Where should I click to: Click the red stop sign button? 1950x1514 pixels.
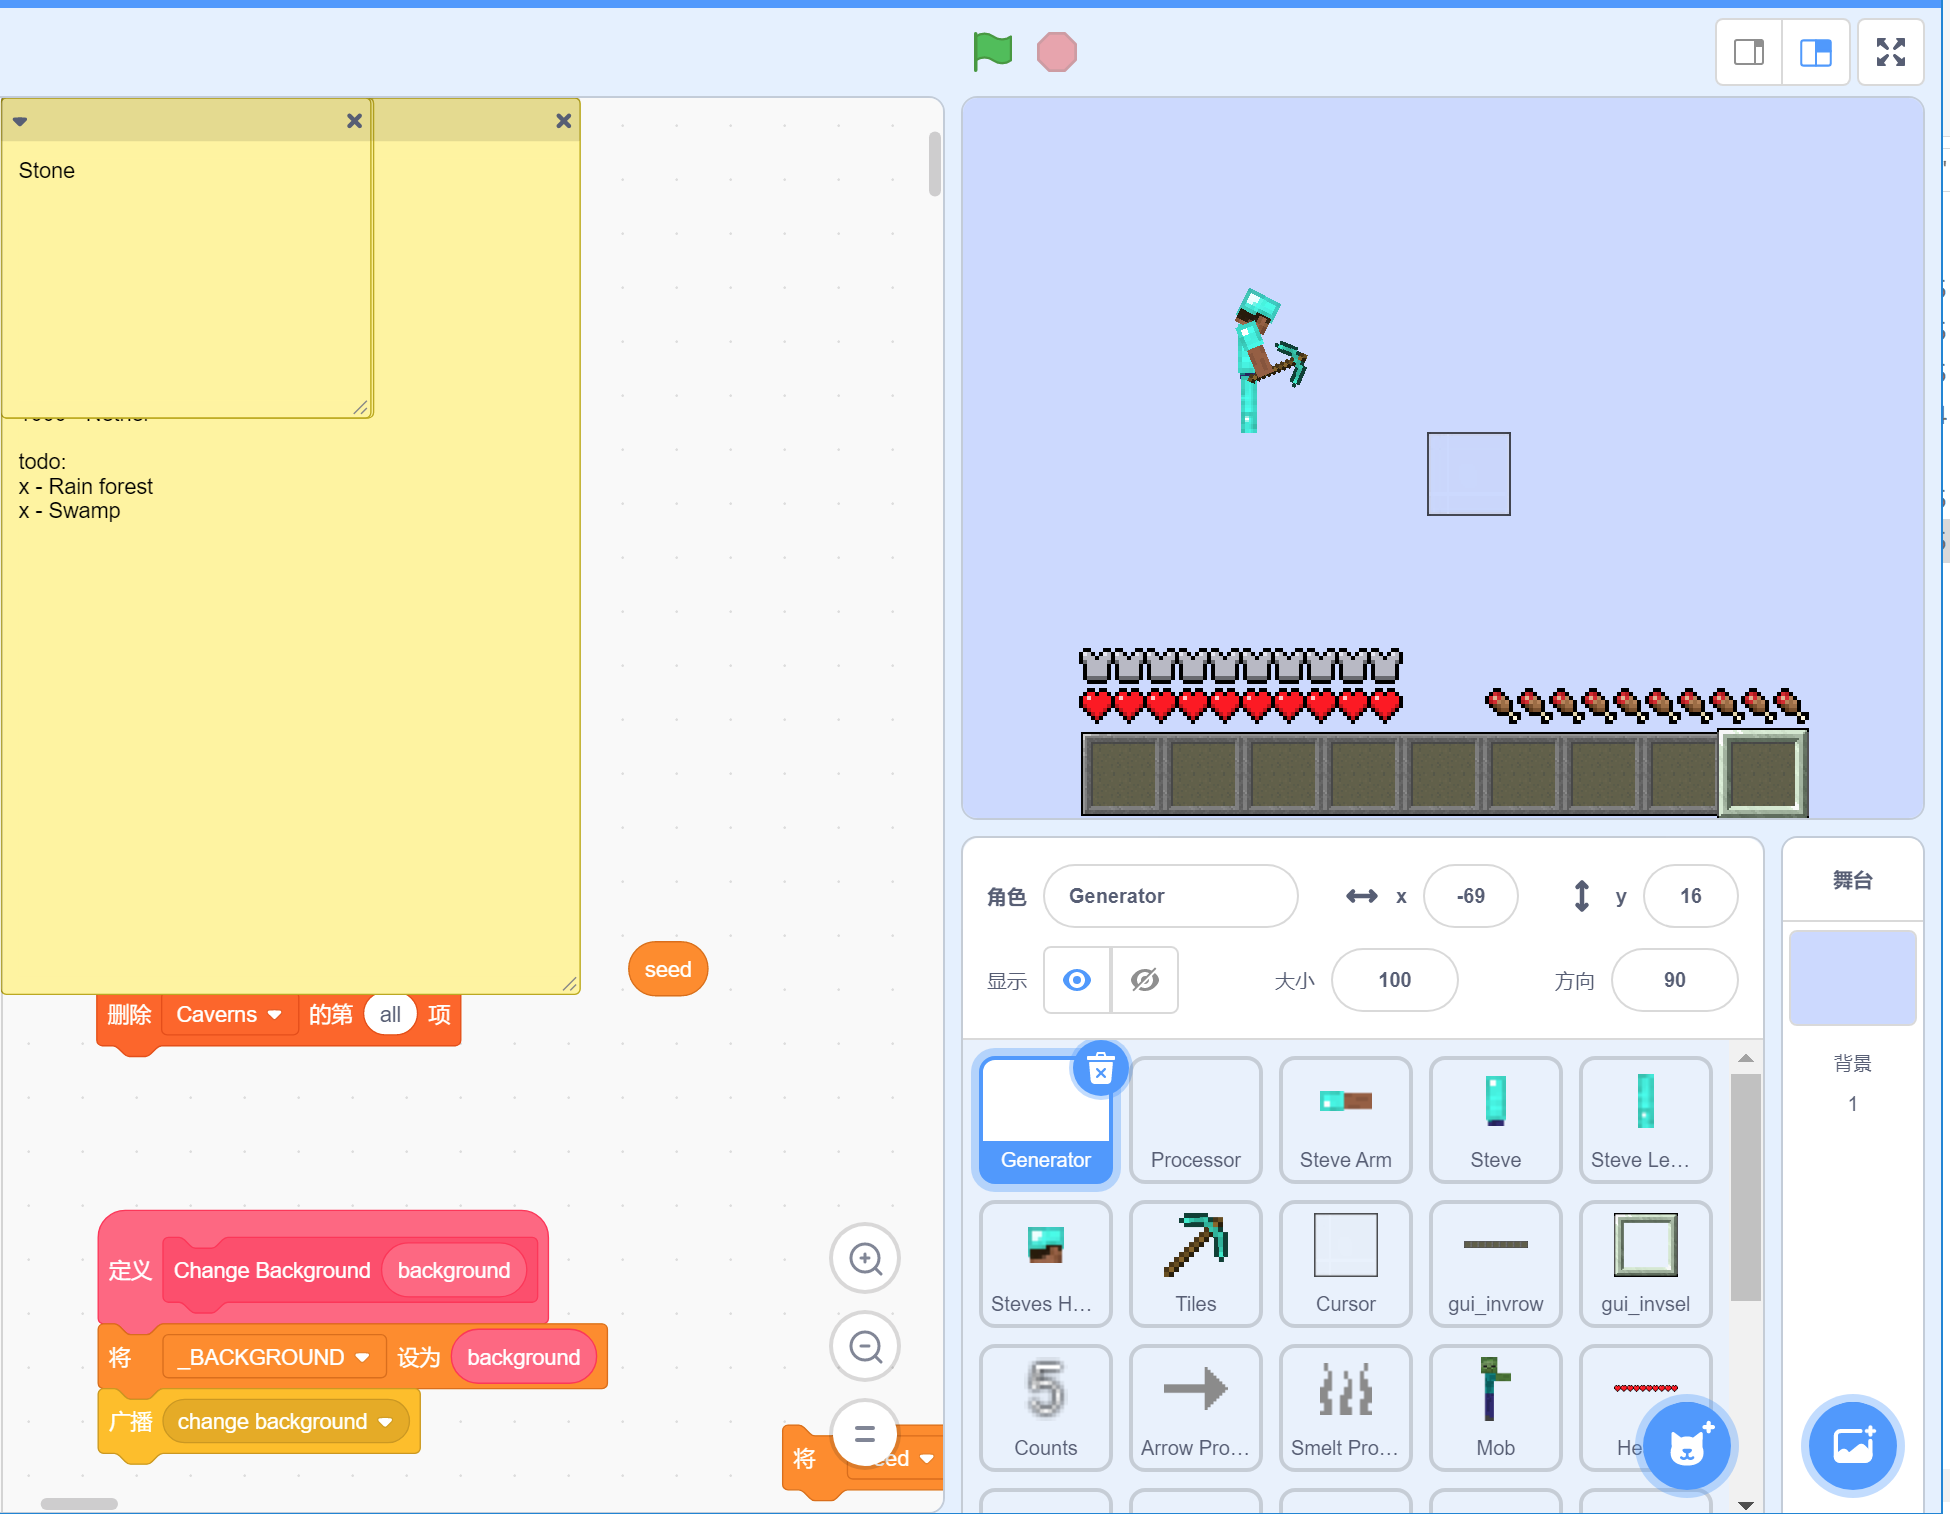1056,52
